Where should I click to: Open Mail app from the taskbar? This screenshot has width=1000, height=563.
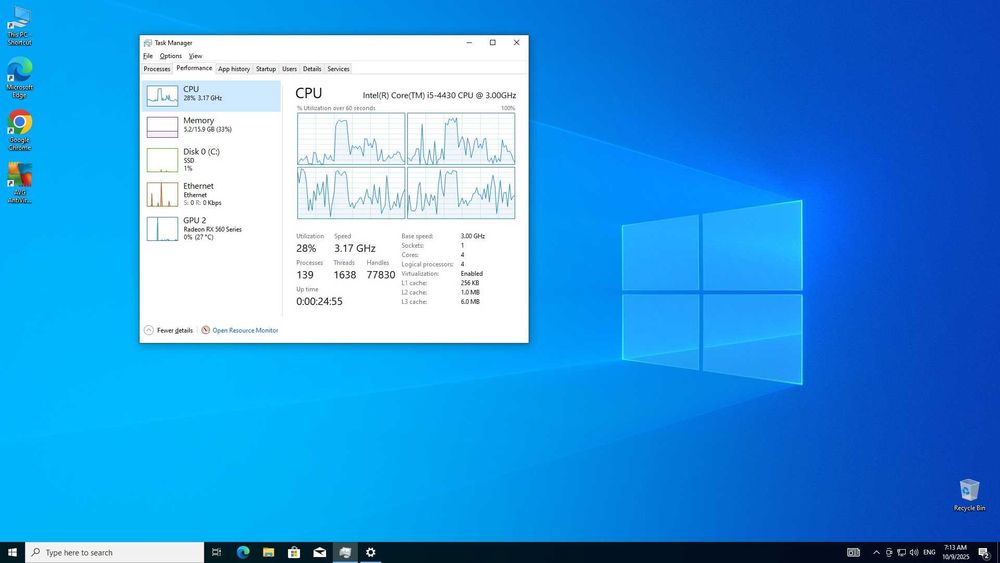(320, 552)
